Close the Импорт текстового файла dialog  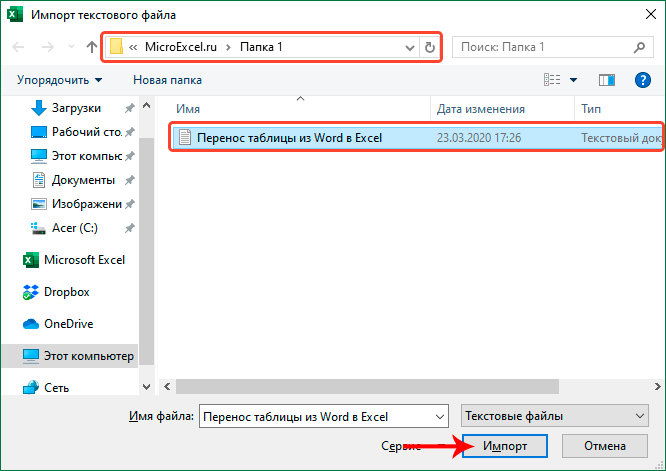(x=650, y=14)
